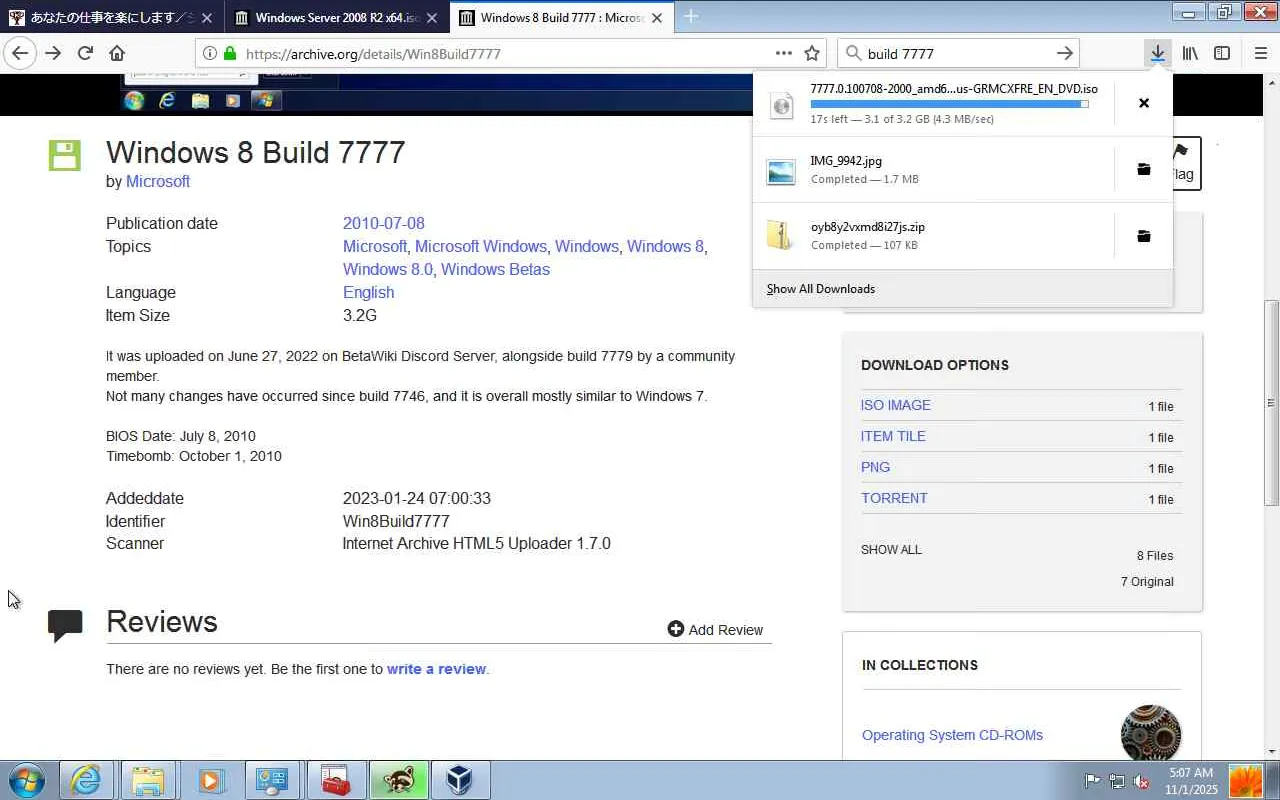Launch Windows Media Player from taskbar
The width and height of the screenshot is (1280, 800).
tap(210, 780)
